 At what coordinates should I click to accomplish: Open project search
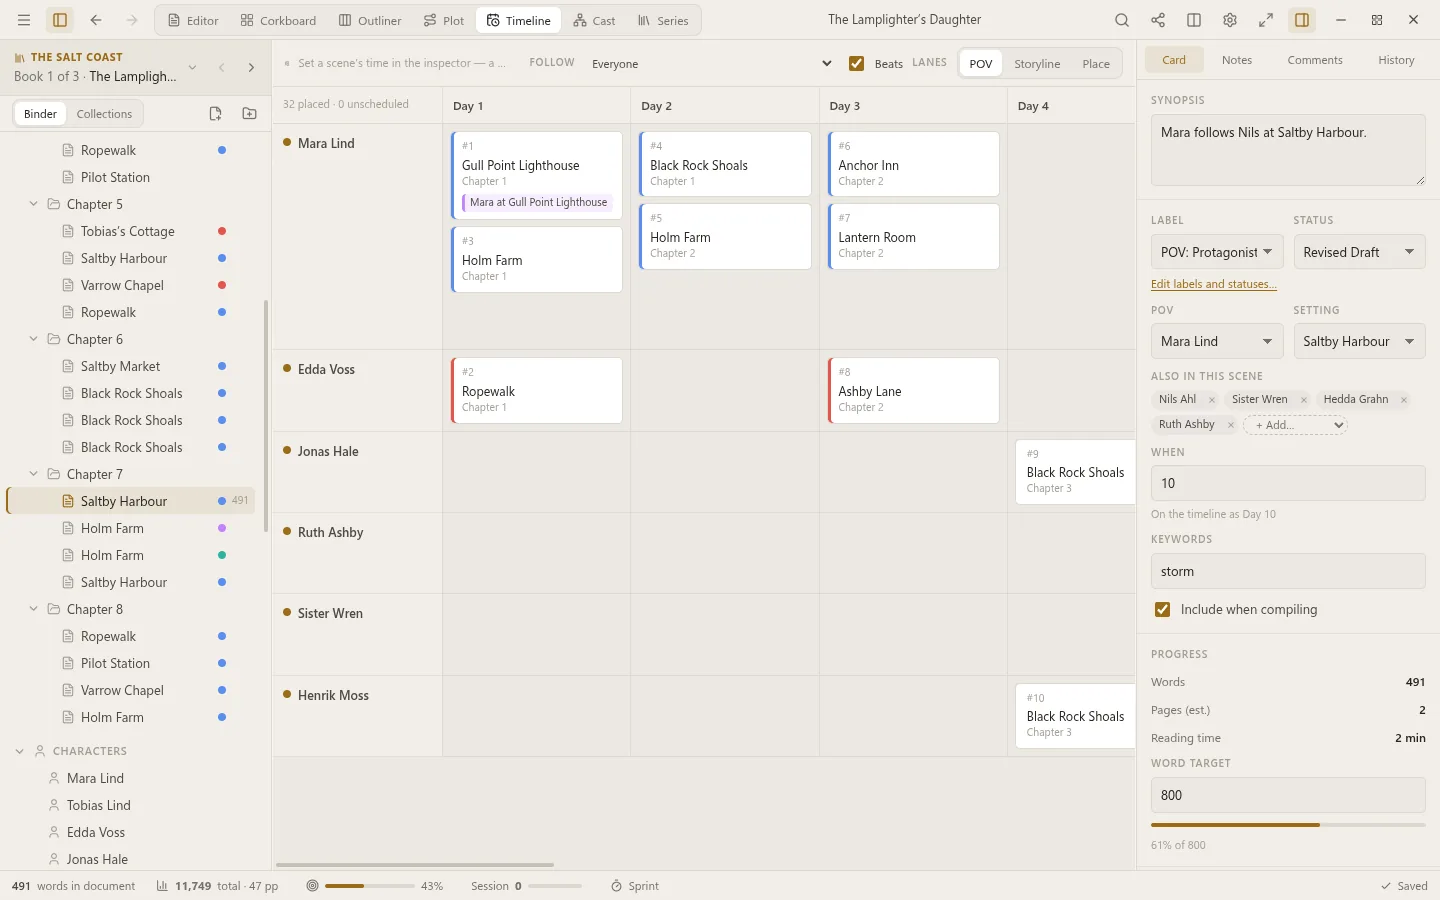click(x=1122, y=20)
